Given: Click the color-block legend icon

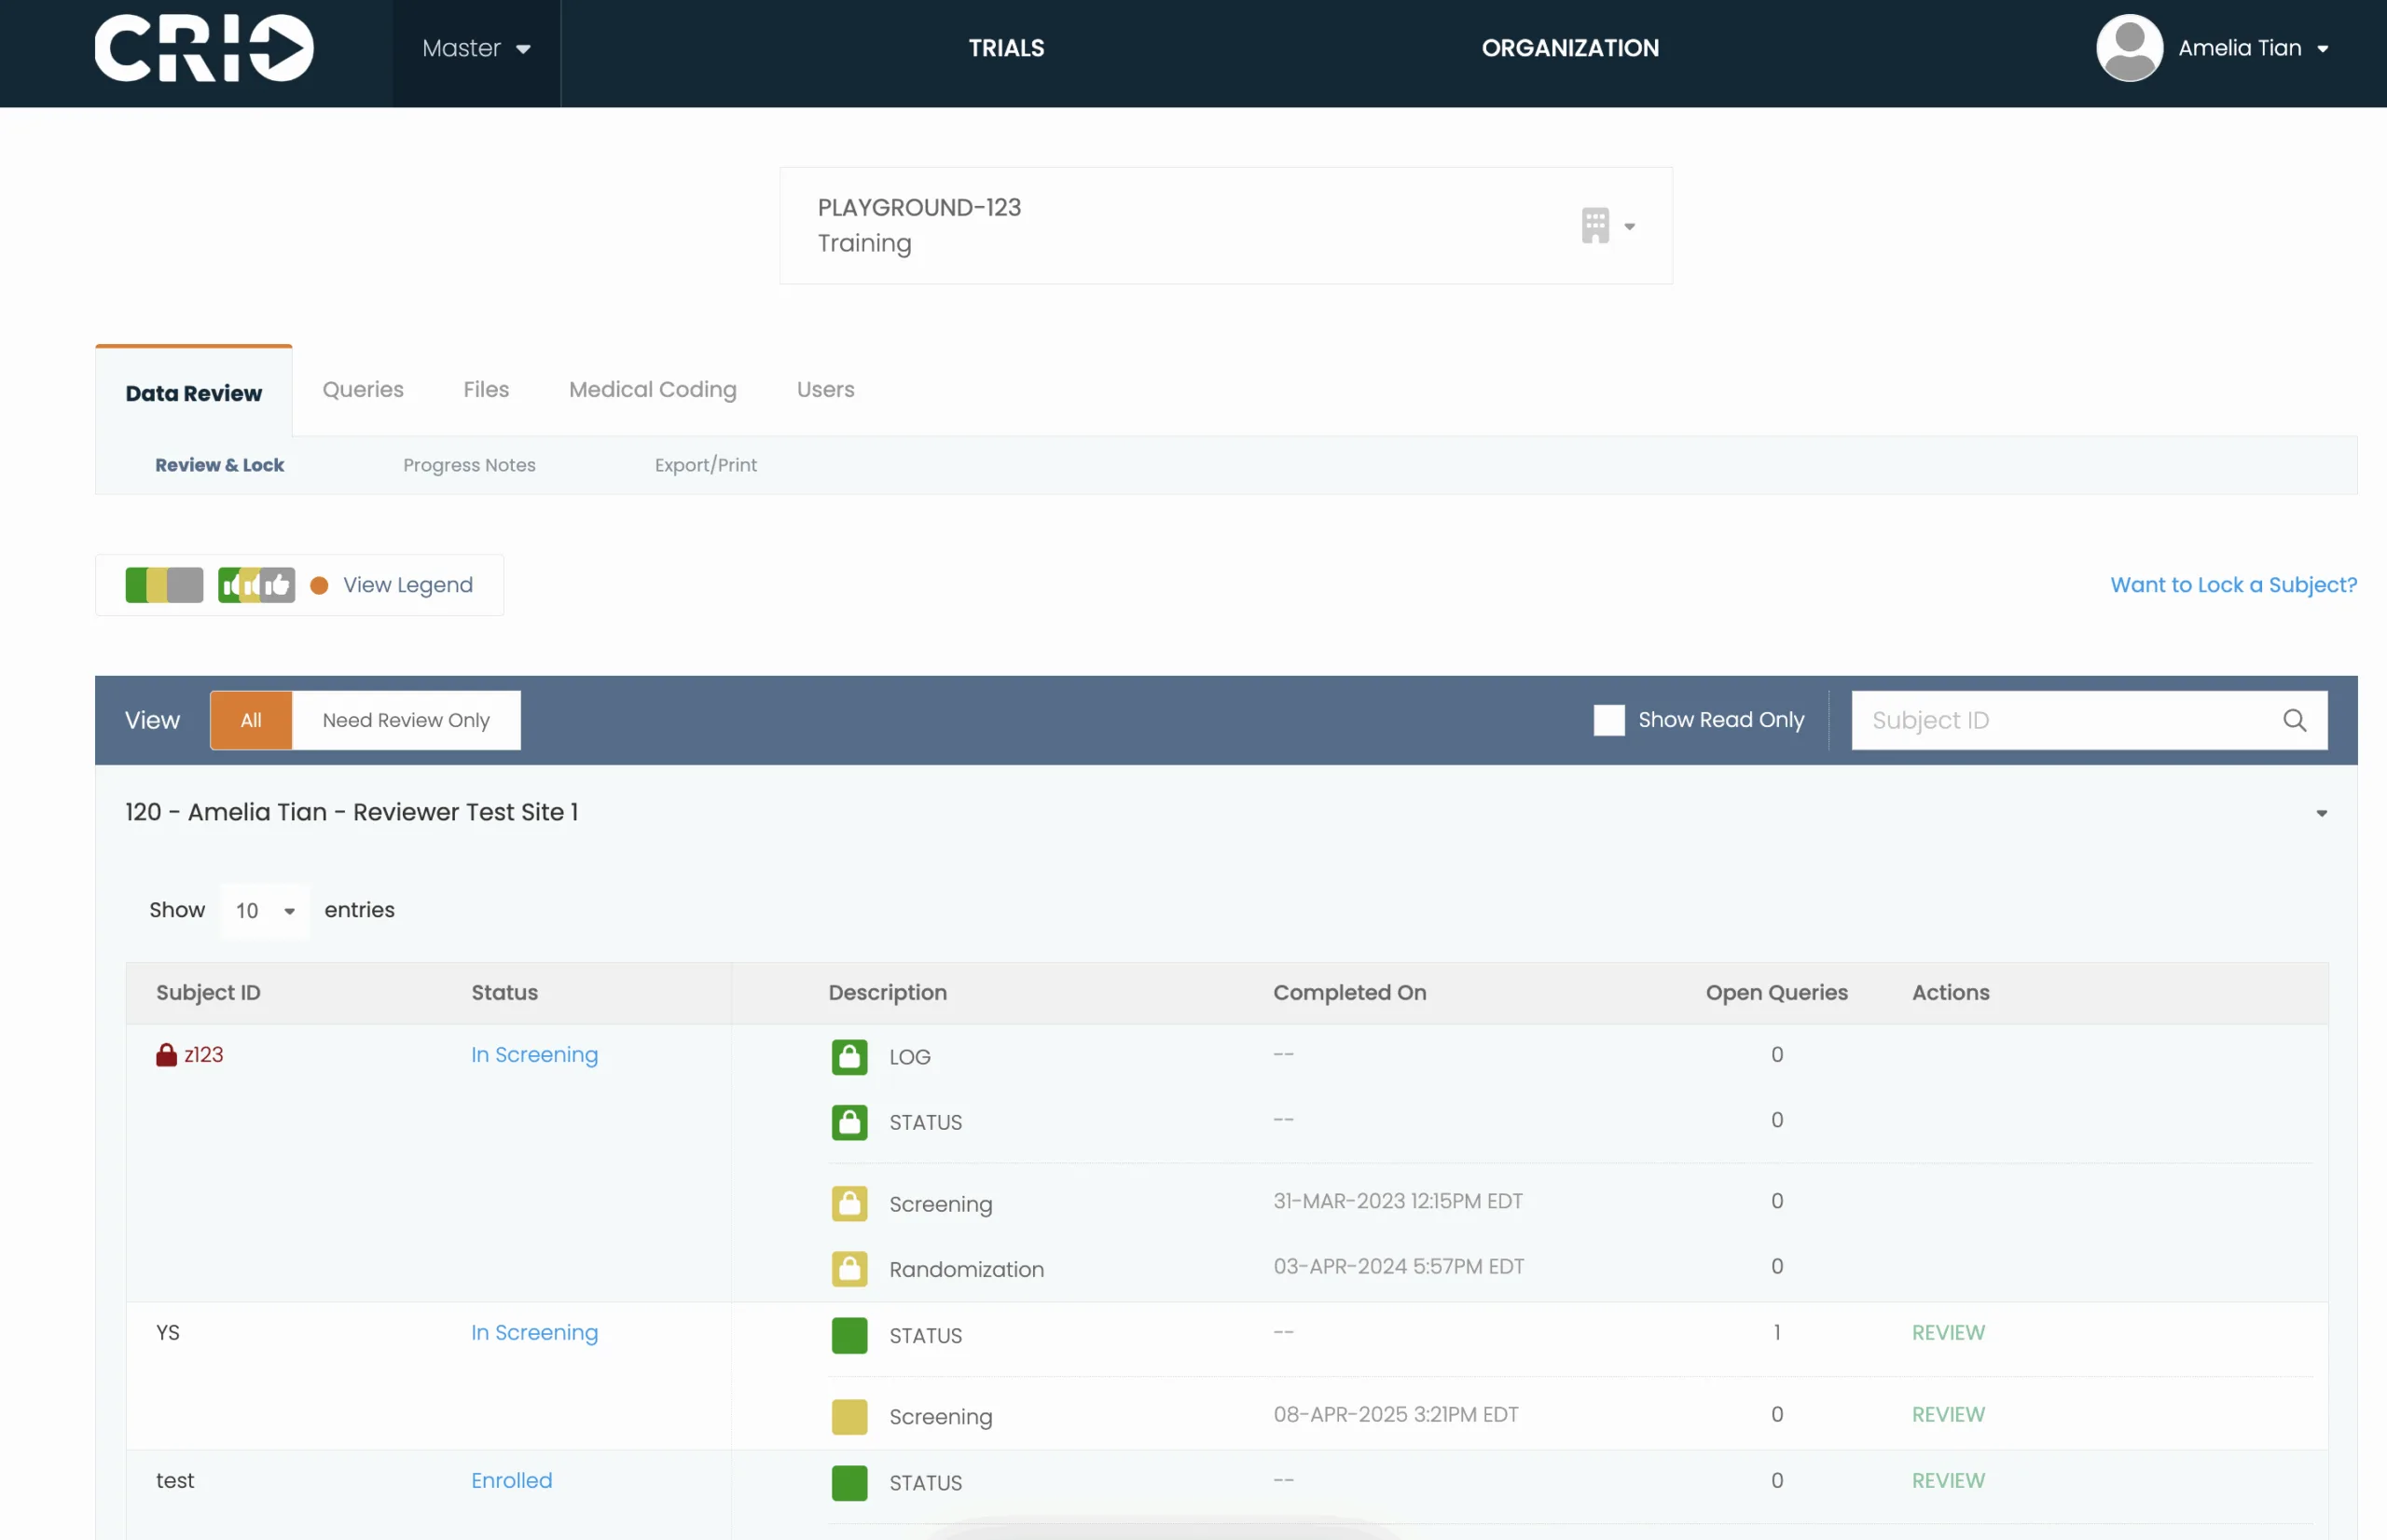Looking at the screenshot, I should [x=164, y=585].
